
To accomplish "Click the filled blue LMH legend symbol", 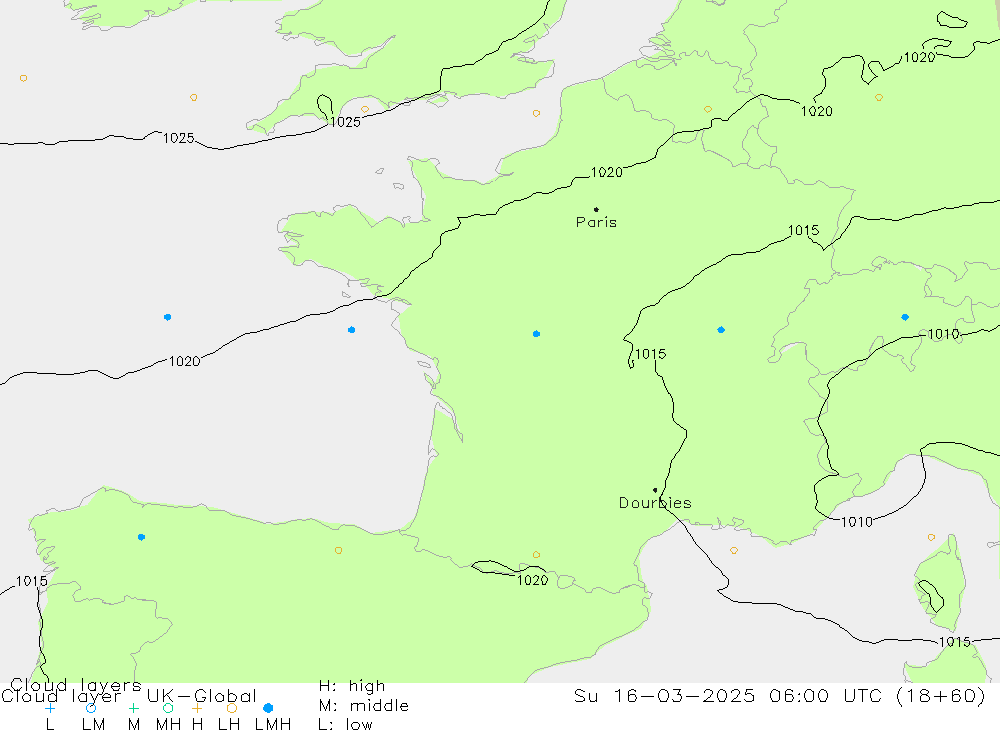I will click(268, 708).
